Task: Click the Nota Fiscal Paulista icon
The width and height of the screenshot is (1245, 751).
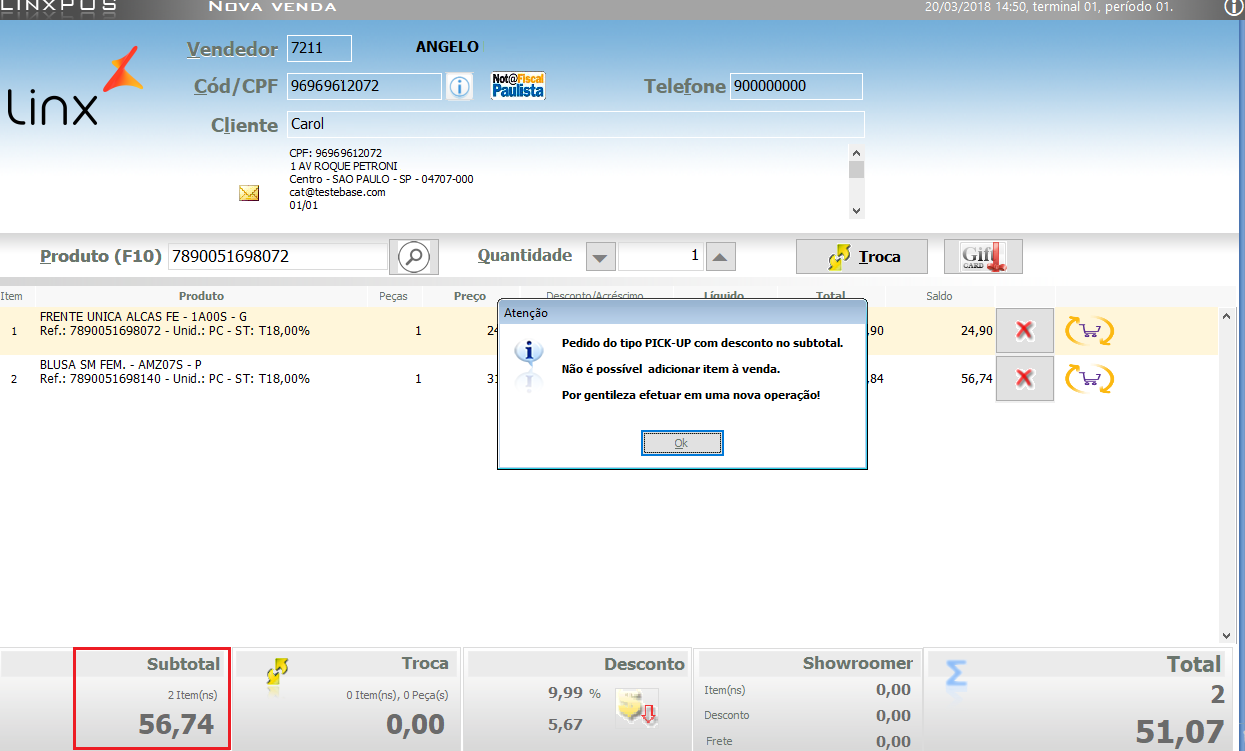Action: point(518,86)
